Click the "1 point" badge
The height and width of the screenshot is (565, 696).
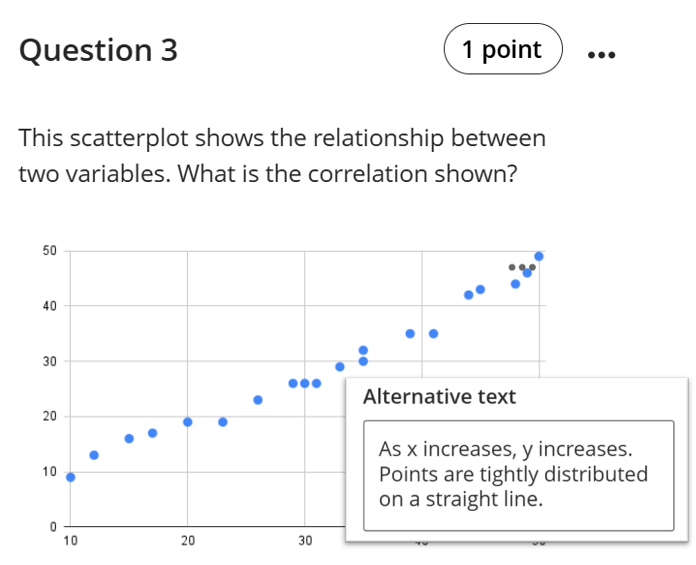point(502,50)
